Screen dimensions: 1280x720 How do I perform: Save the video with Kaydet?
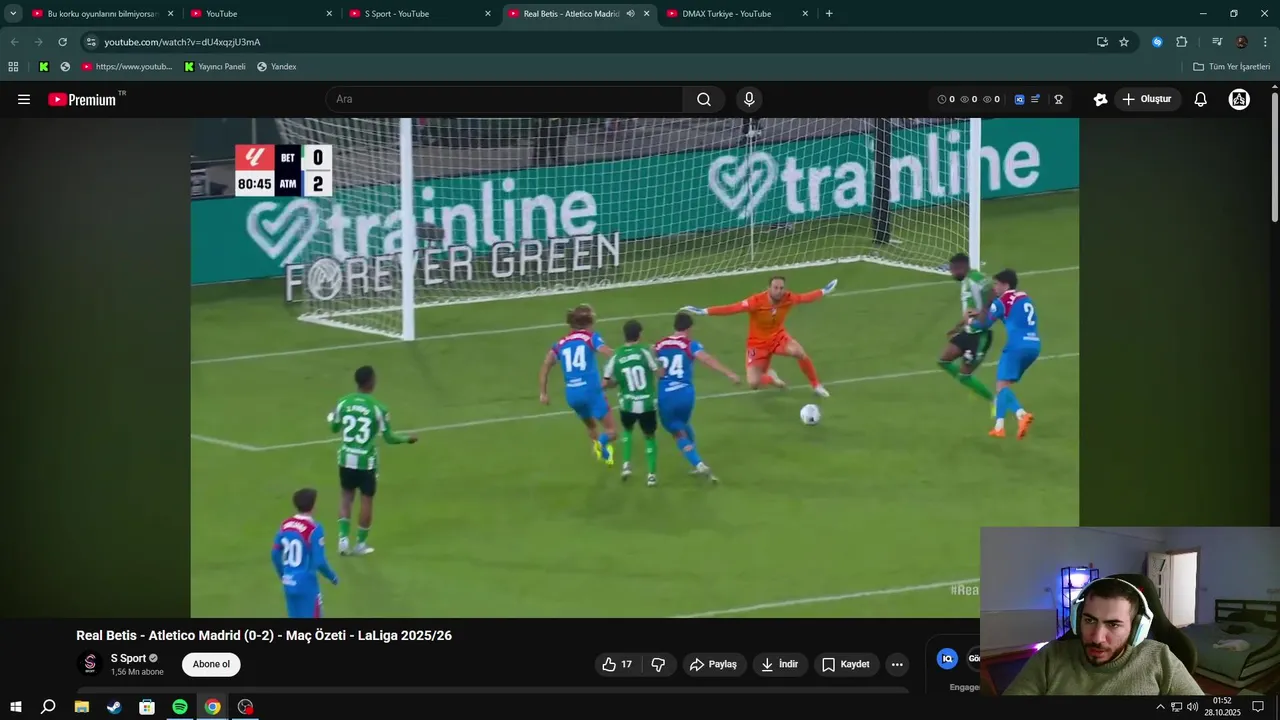click(846, 664)
